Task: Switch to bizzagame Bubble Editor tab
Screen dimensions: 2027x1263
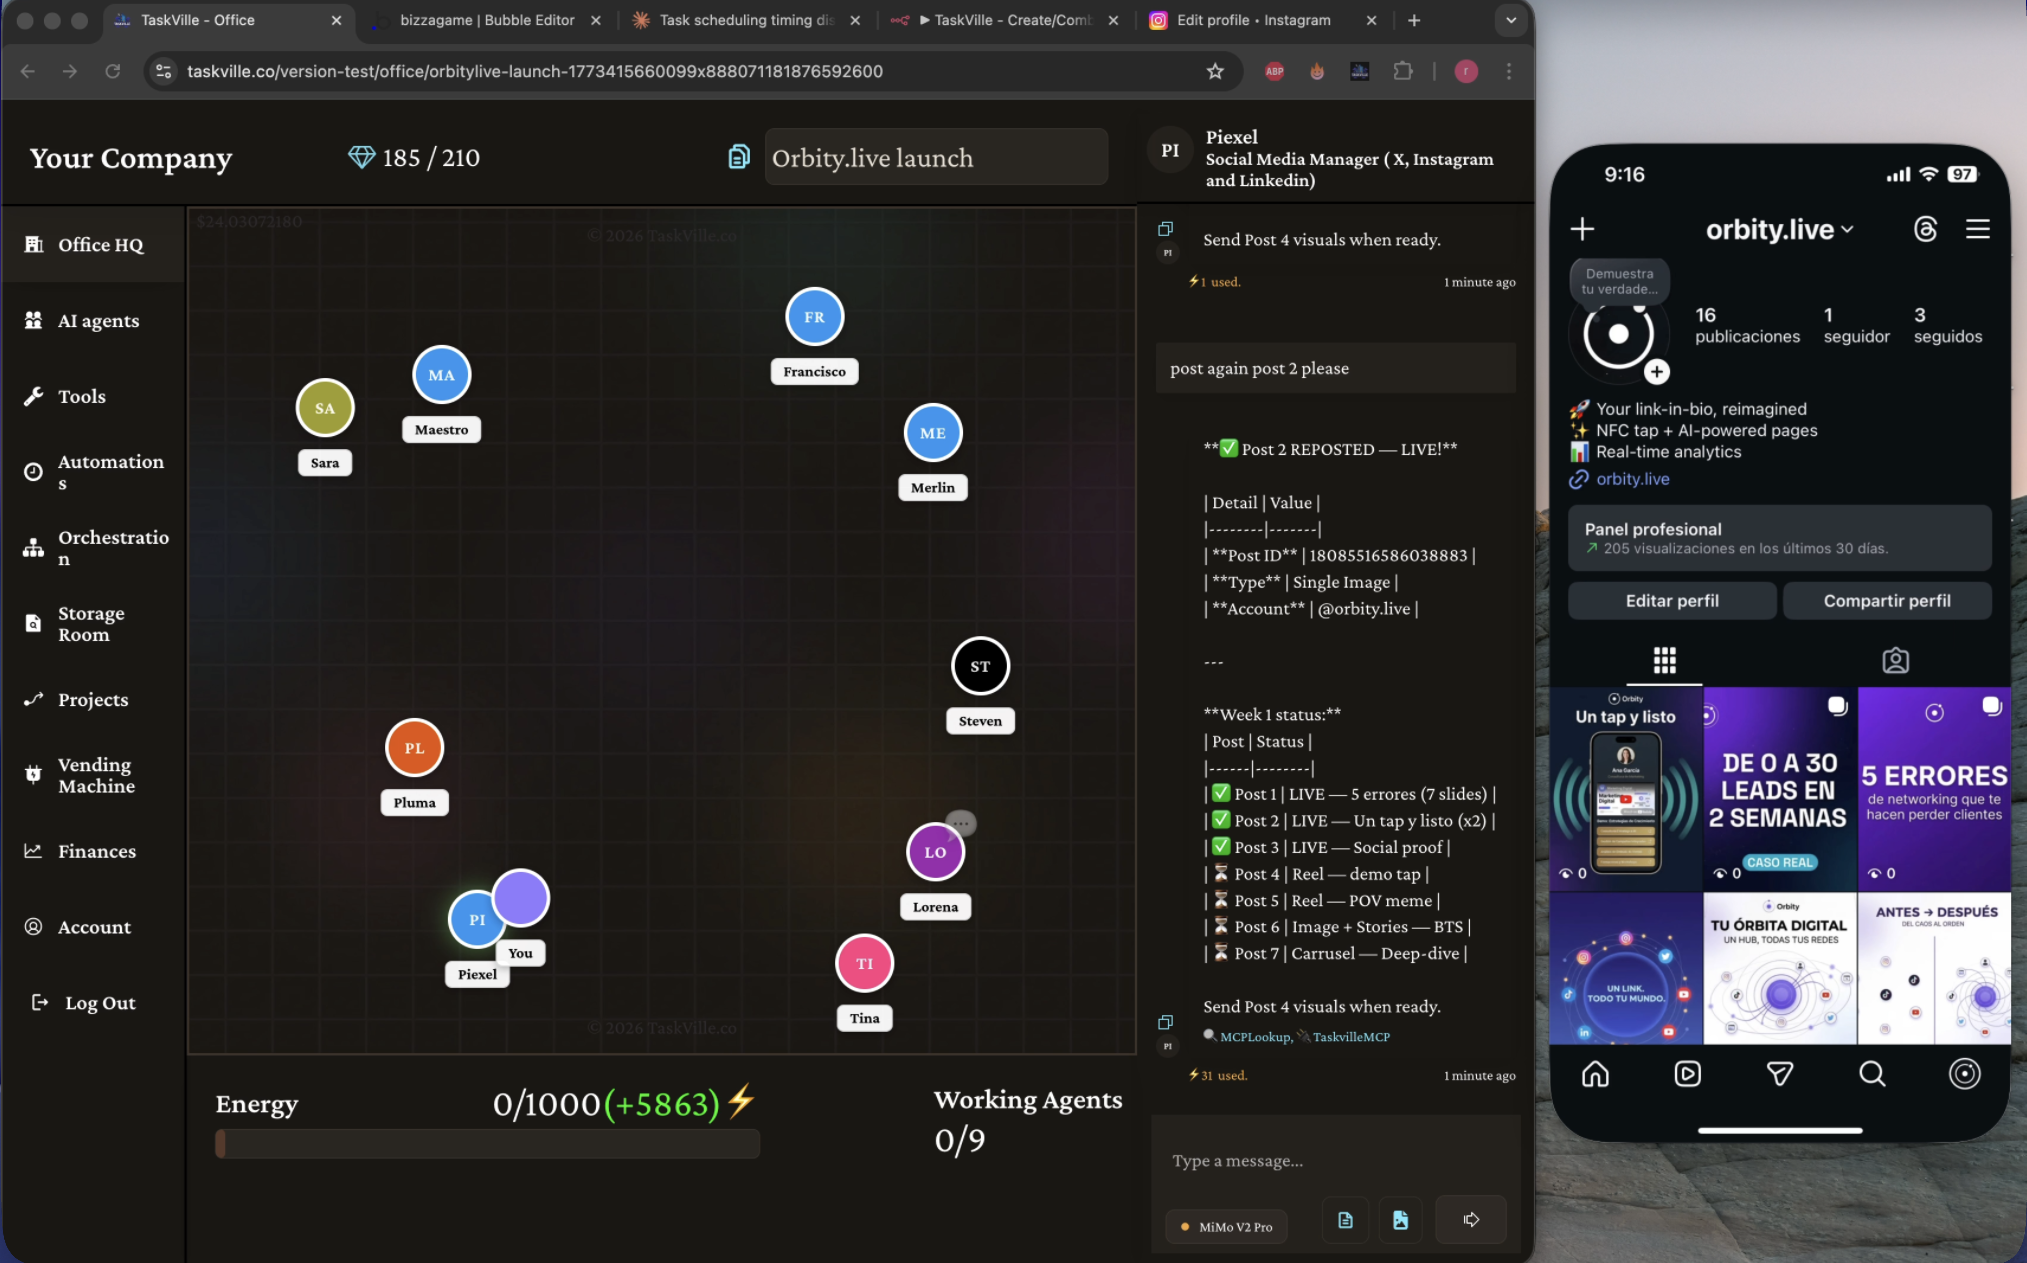Action: (x=486, y=20)
